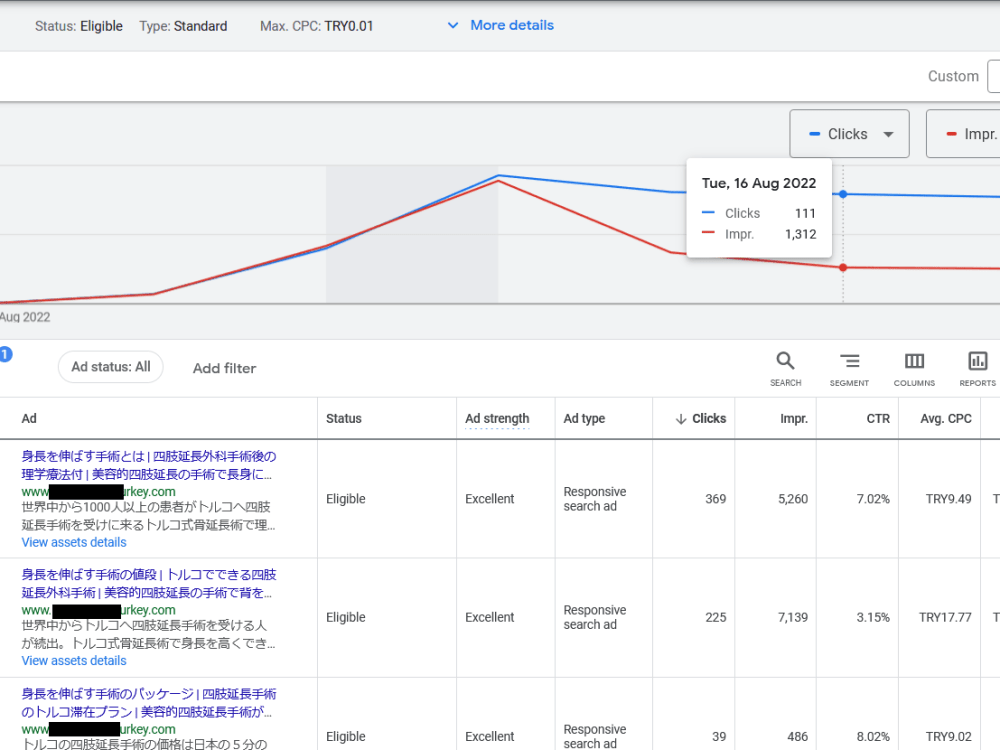Click the blue filter count badge
The height and width of the screenshot is (750, 1000).
pos(5,354)
